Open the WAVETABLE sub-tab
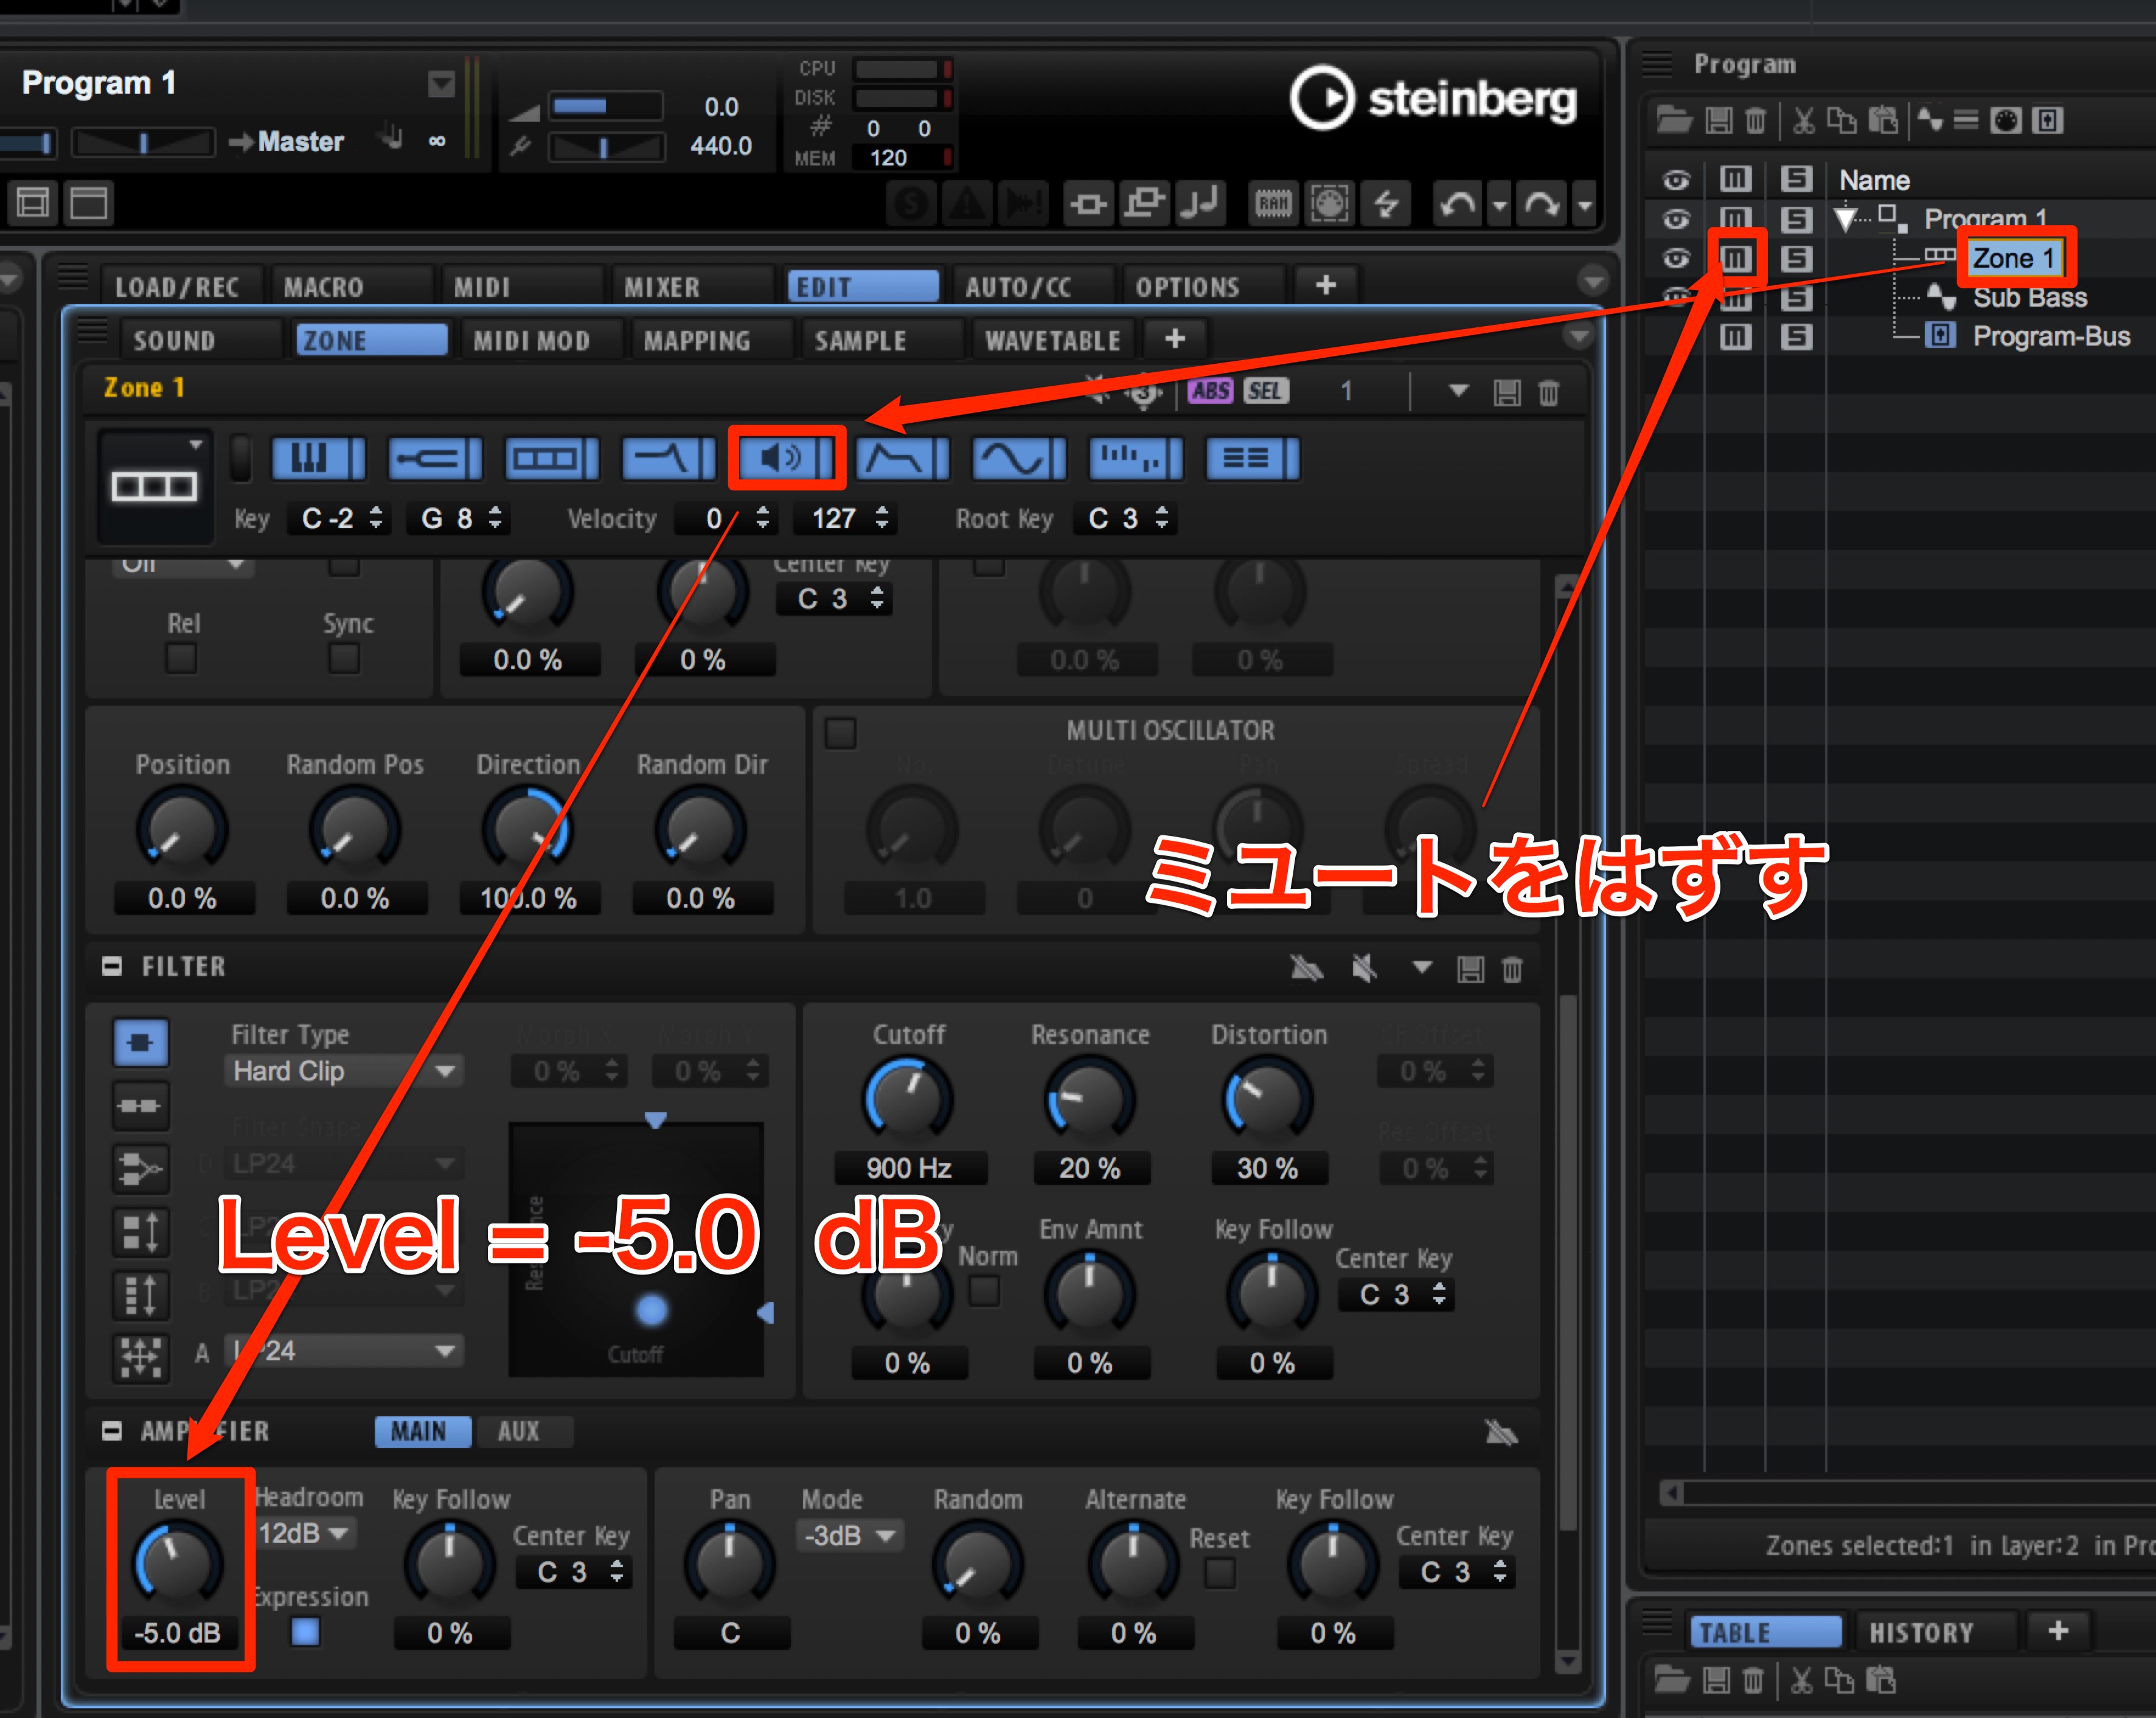The width and height of the screenshot is (2156, 1718). pyautogui.click(x=1052, y=341)
